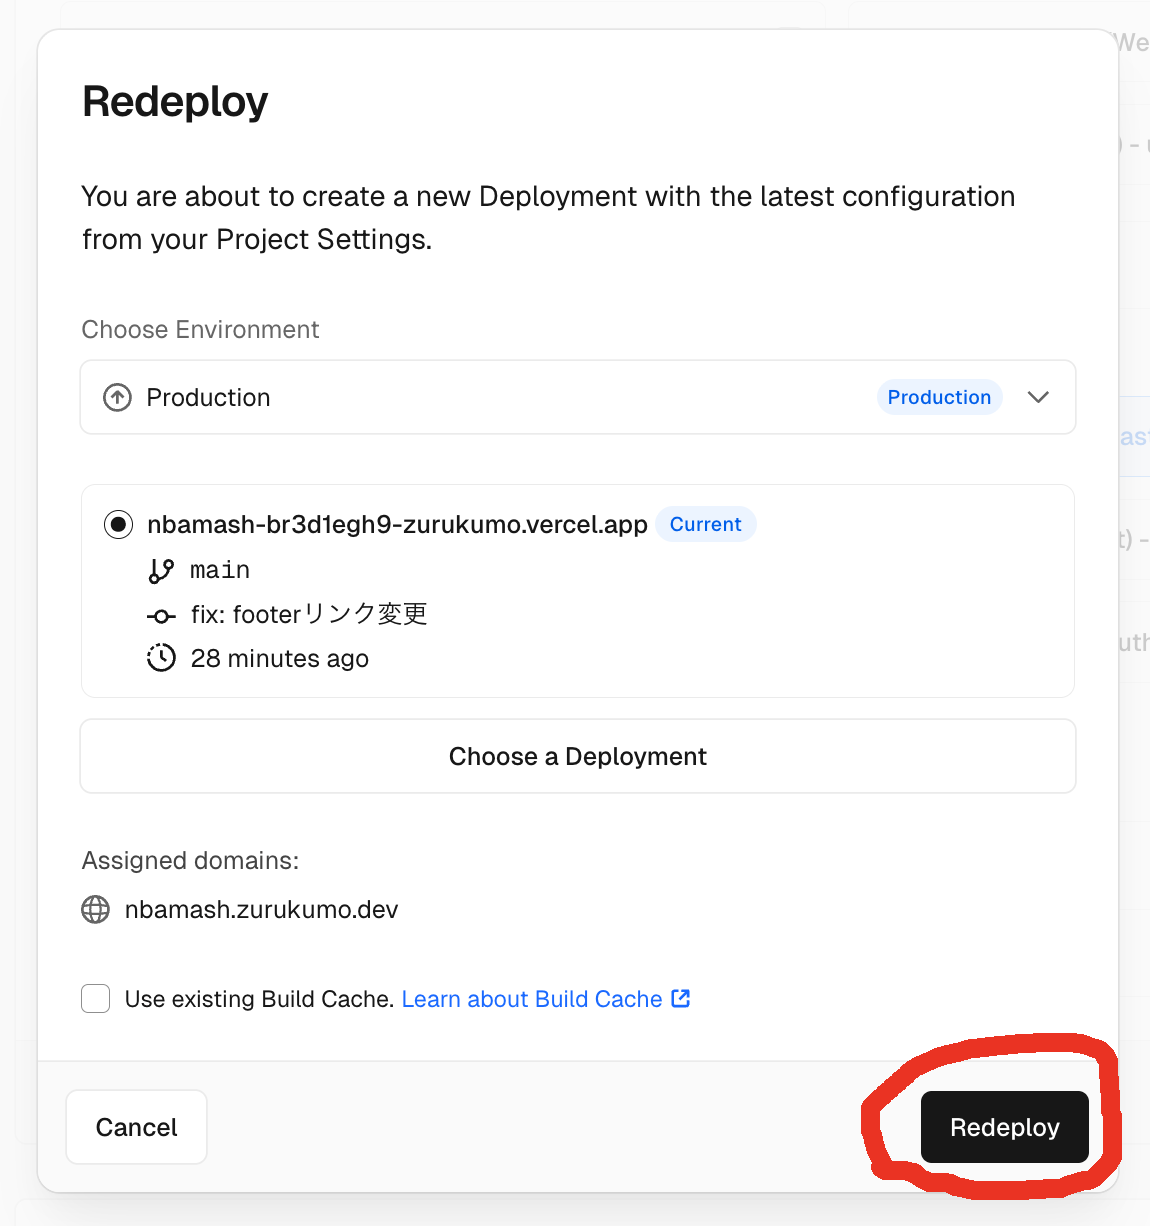
Task: Click the blue Production badge
Action: 939,397
